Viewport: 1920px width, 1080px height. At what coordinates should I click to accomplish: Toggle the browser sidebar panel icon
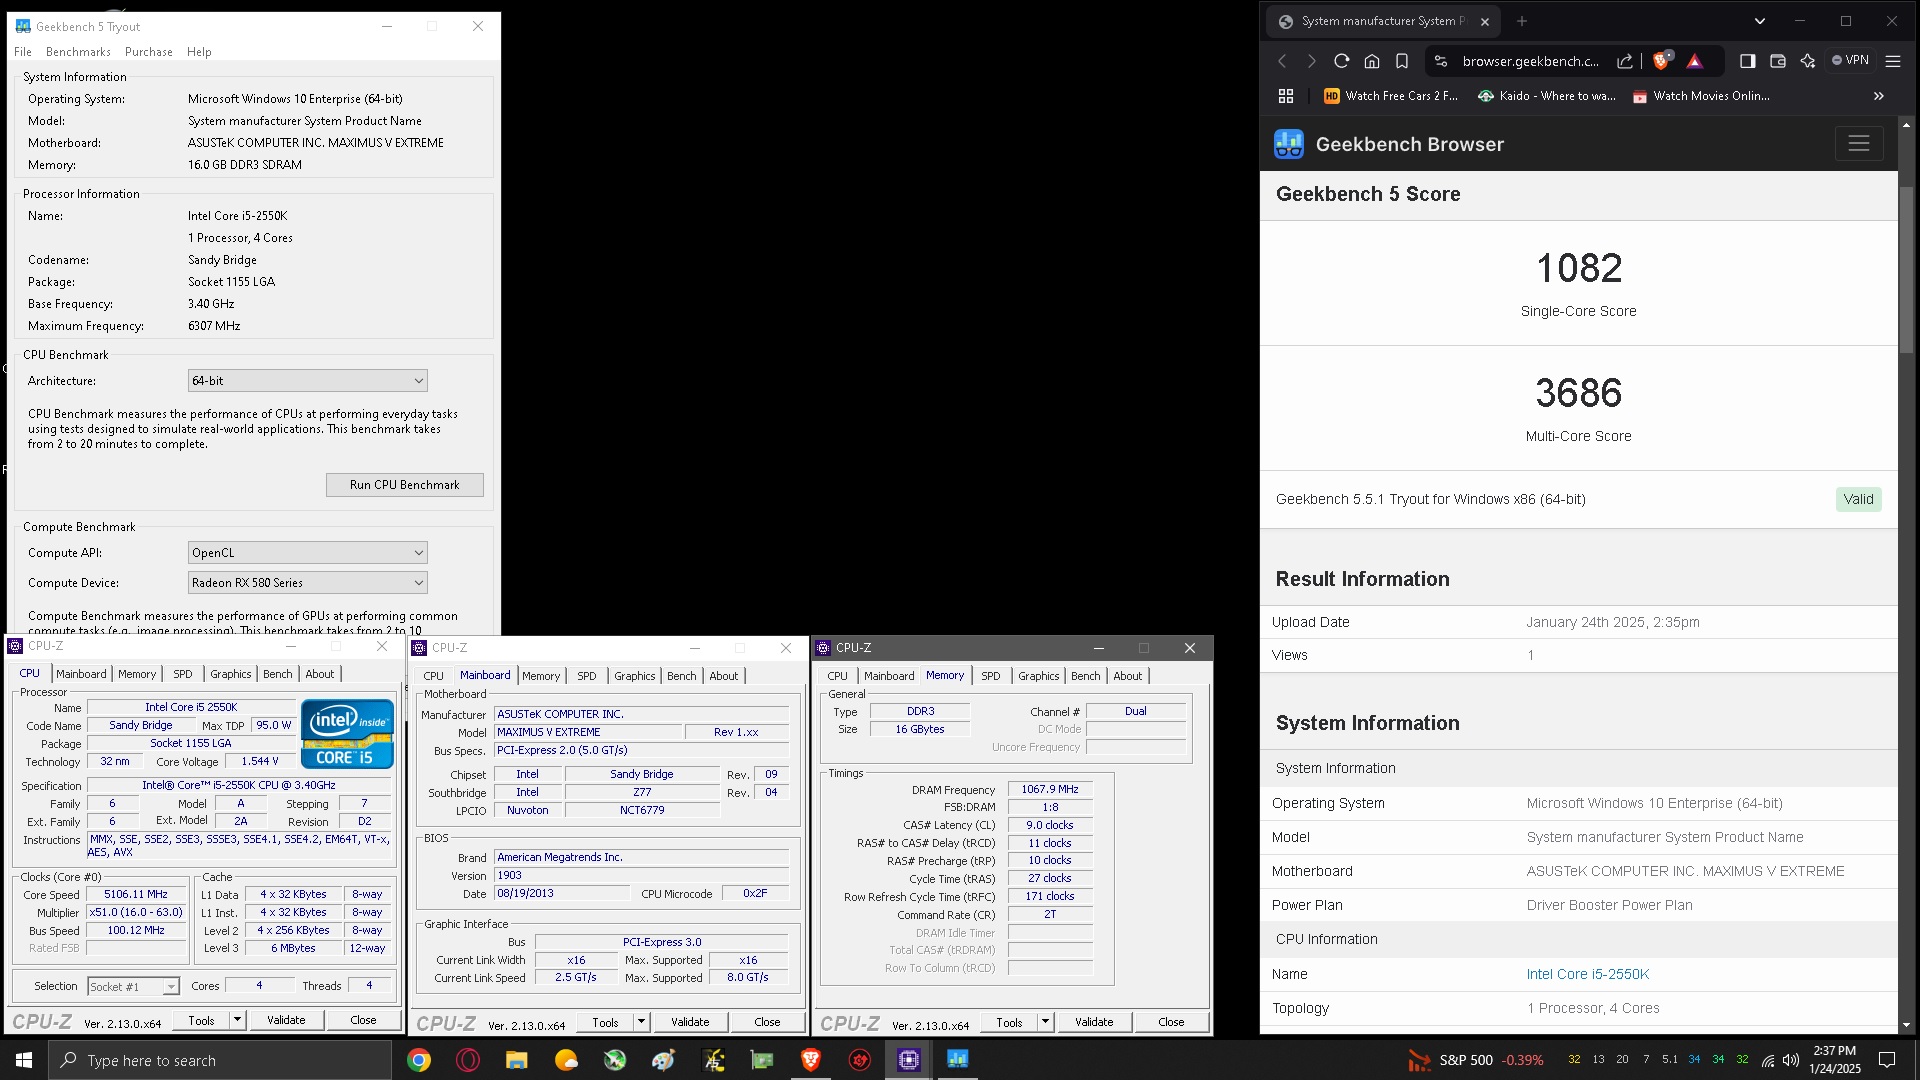[x=1748, y=61]
